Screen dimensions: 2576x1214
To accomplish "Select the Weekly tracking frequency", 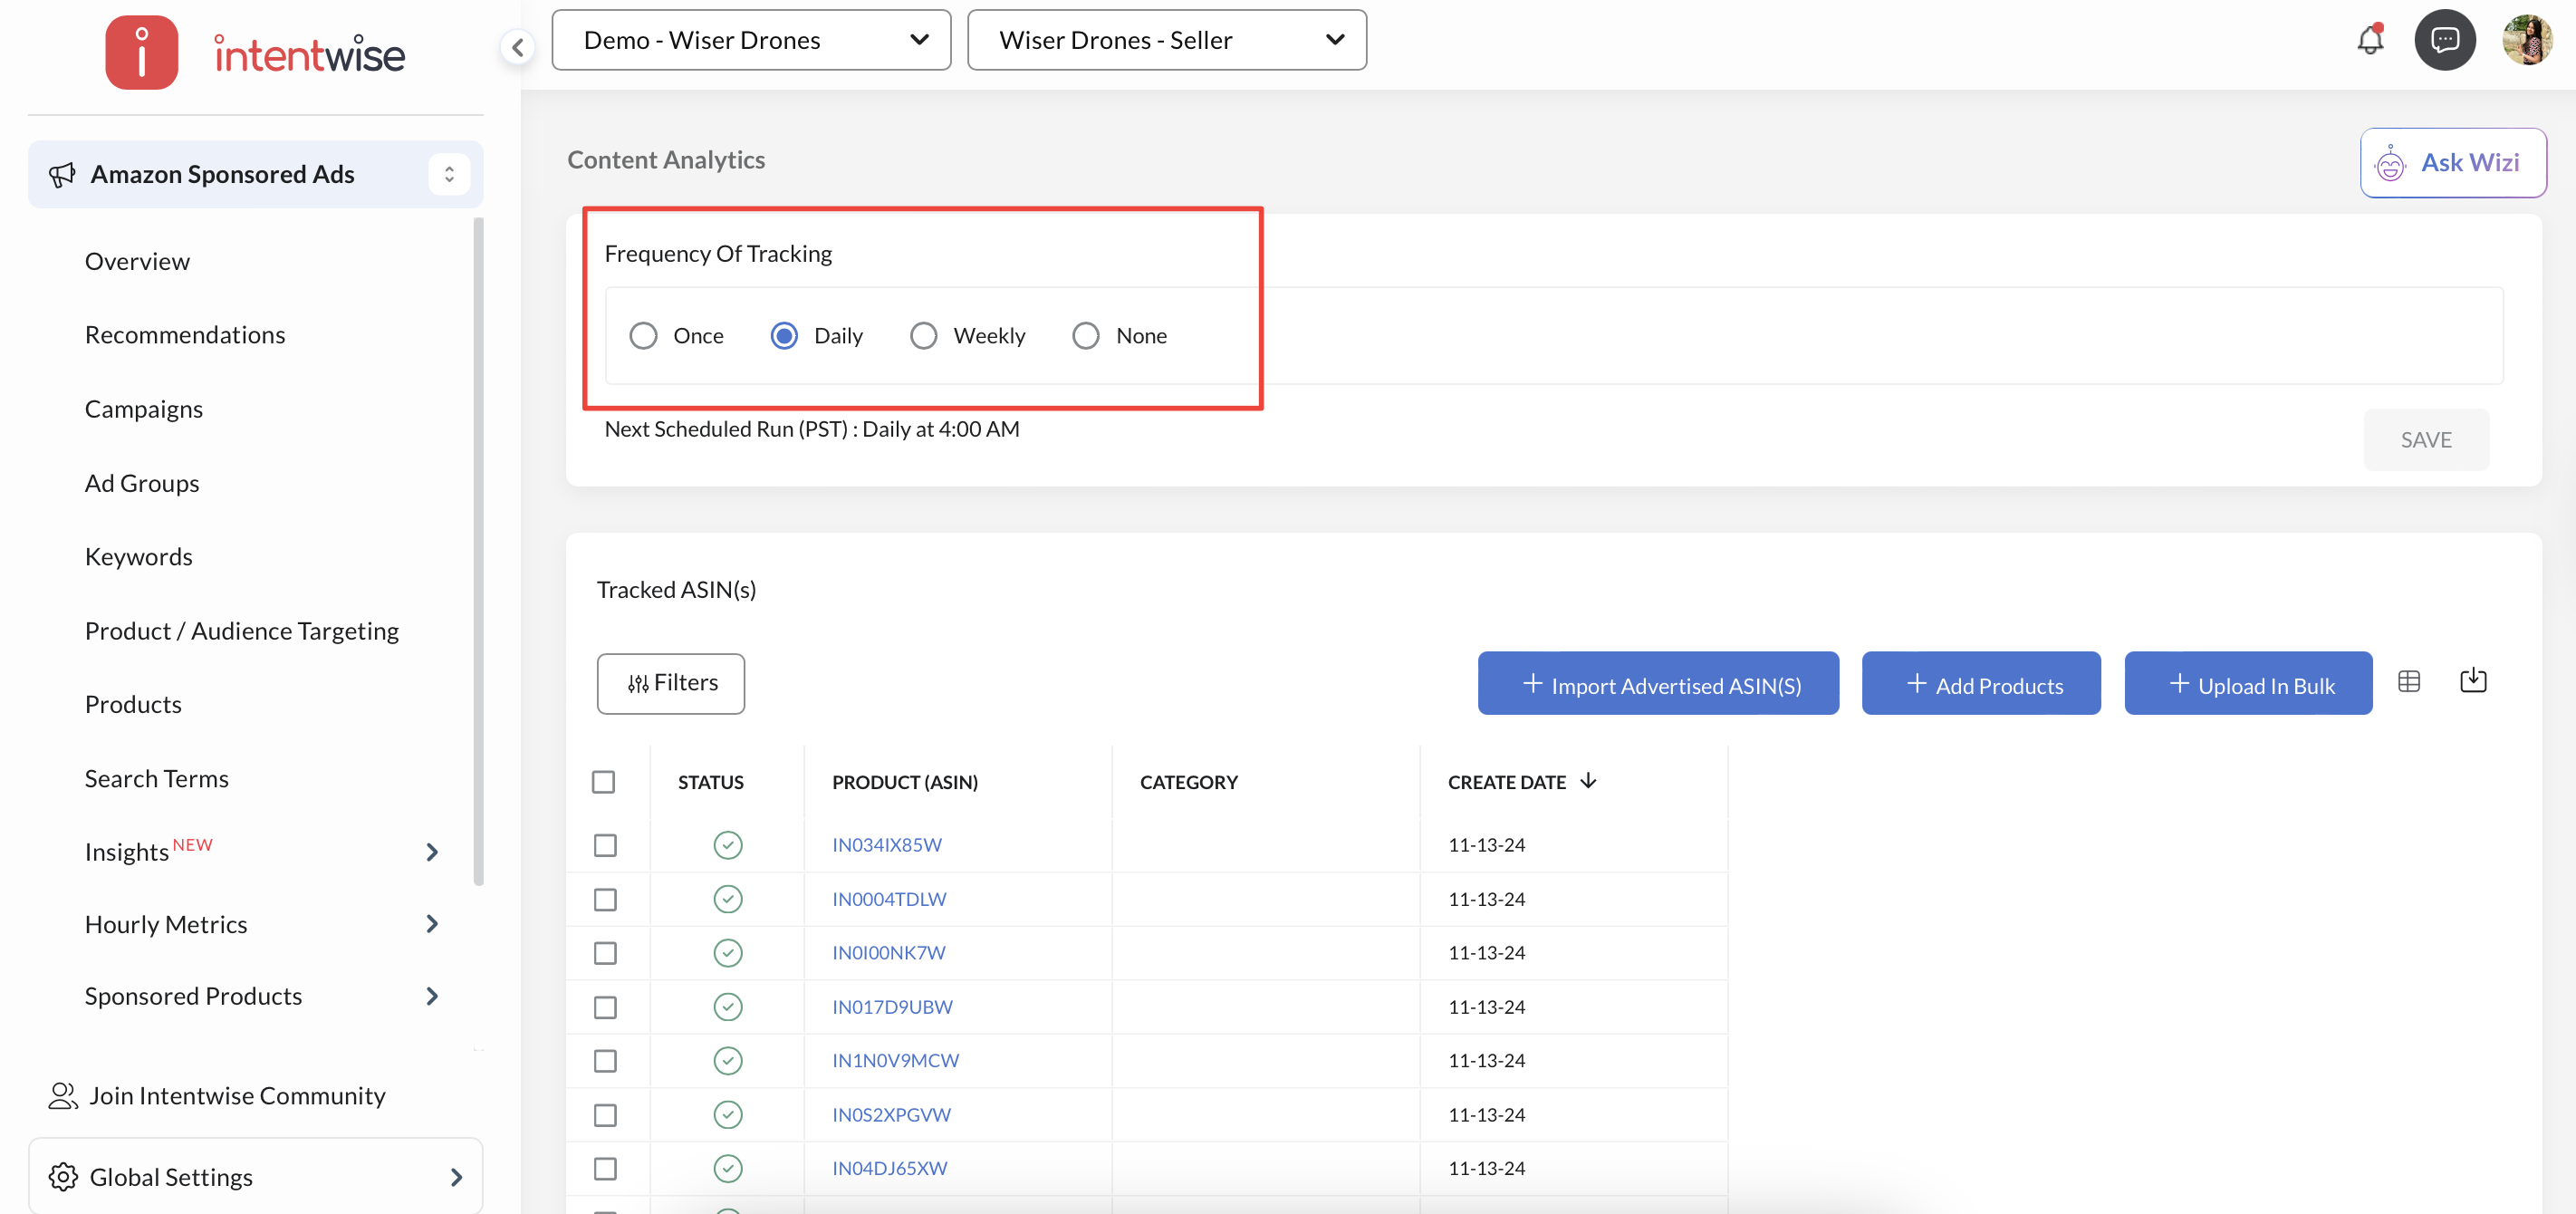I will 923,336.
